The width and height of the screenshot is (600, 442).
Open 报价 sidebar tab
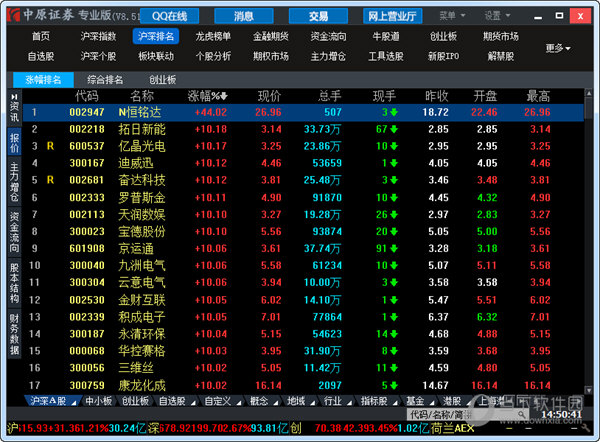click(x=15, y=142)
